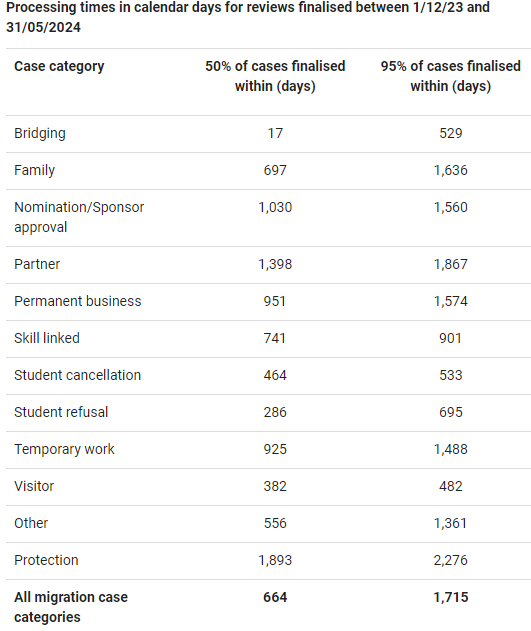Click the table title about processing times
The height and width of the screenshot is (631, 531).
[248, 17]
